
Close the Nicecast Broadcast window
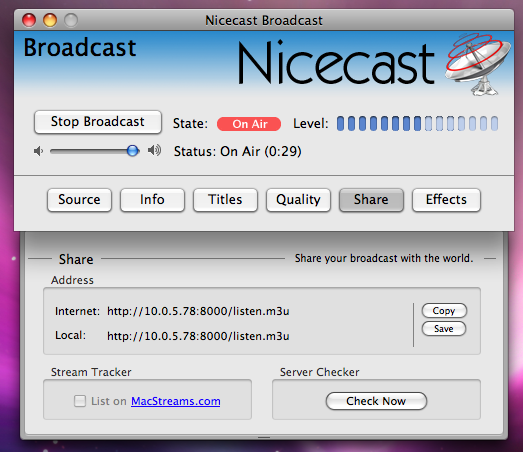(x=29, y=20)
